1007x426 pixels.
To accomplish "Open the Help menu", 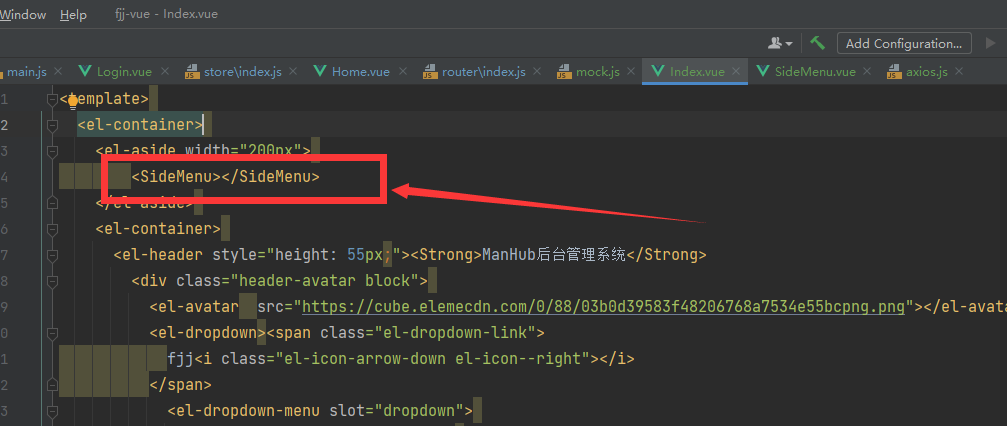I will 73,15.
